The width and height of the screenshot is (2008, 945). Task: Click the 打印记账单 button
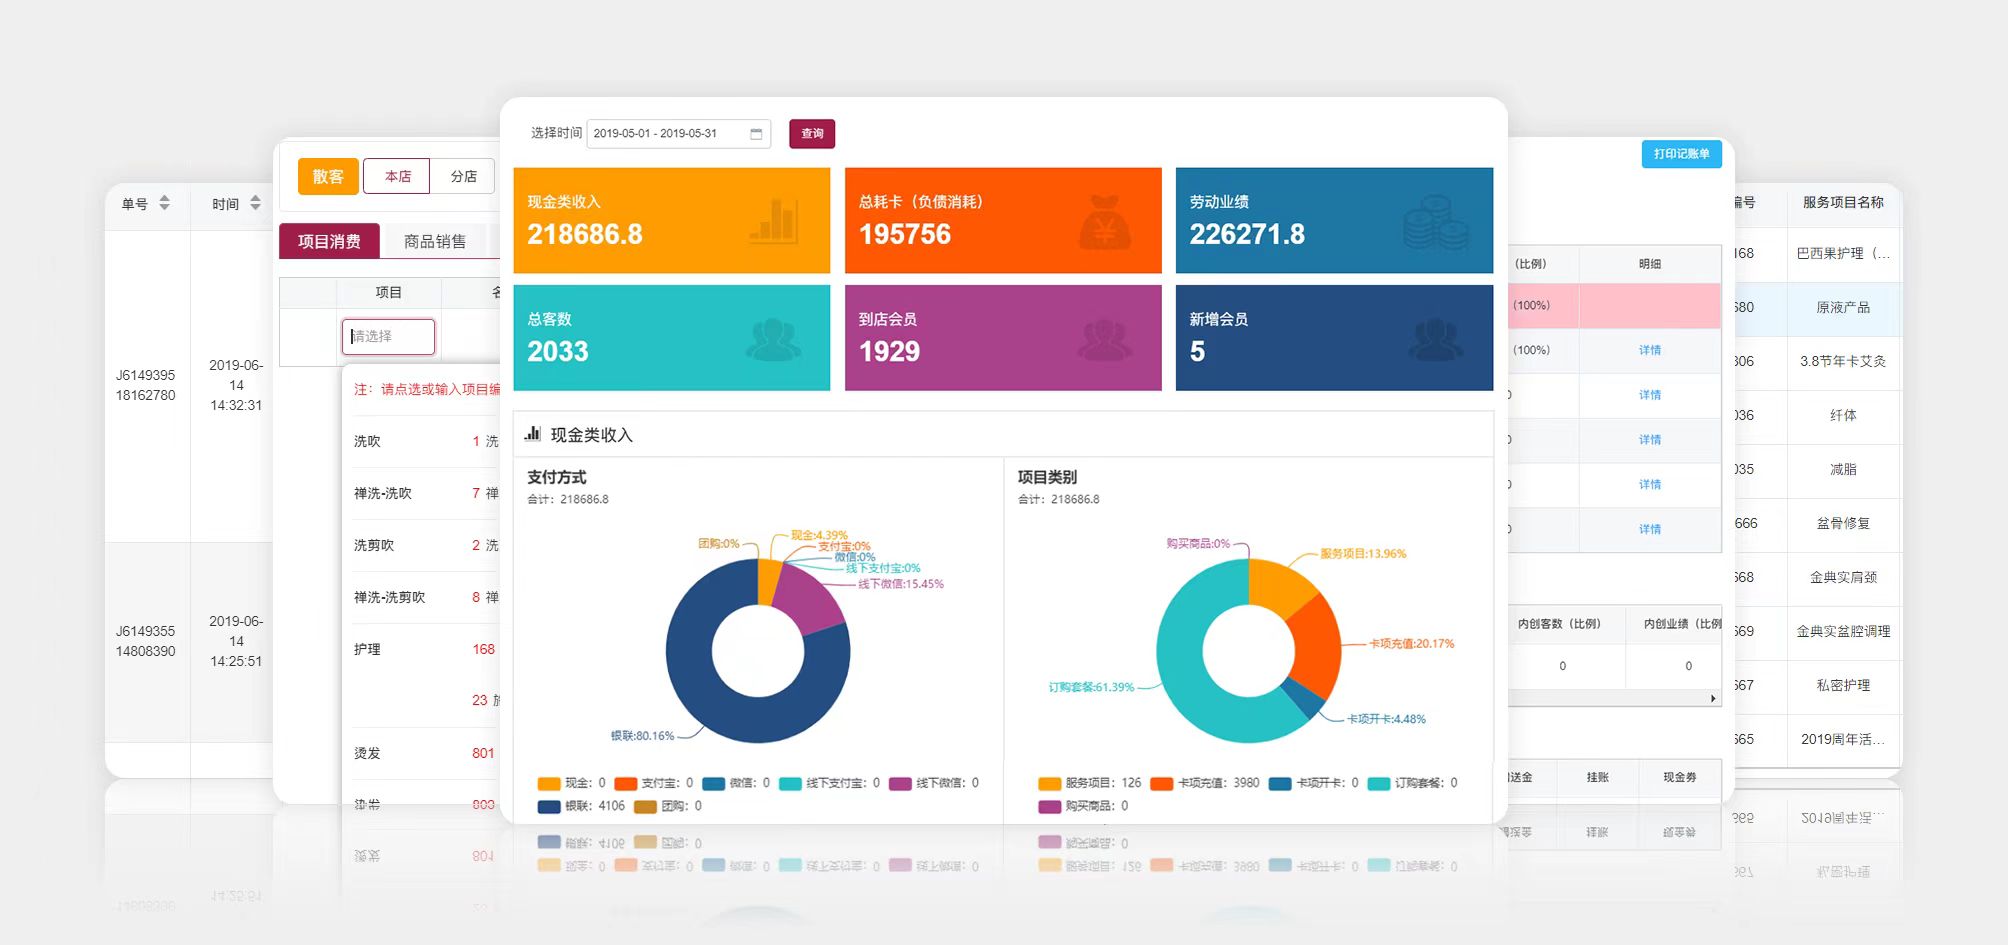[x=1681, y=154]
